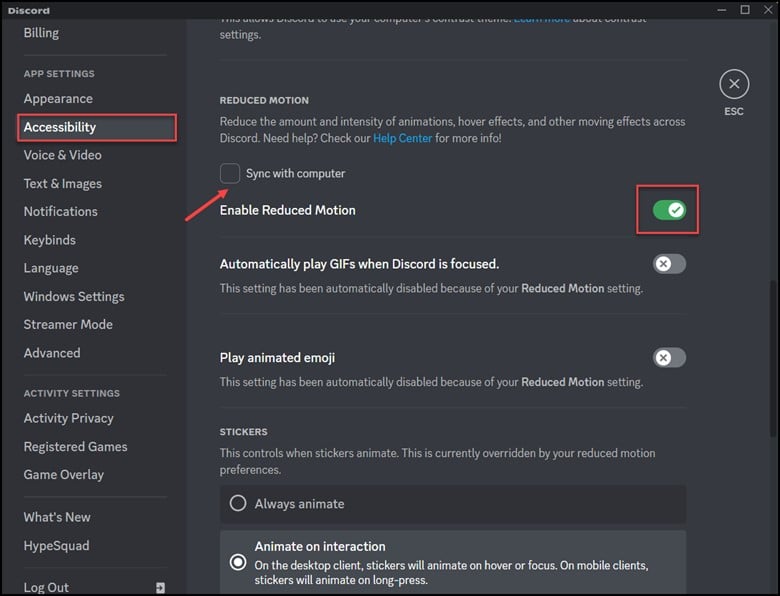Click Log Out in the sidebar
Screen dimensions: 780x596
click(47, 587)
